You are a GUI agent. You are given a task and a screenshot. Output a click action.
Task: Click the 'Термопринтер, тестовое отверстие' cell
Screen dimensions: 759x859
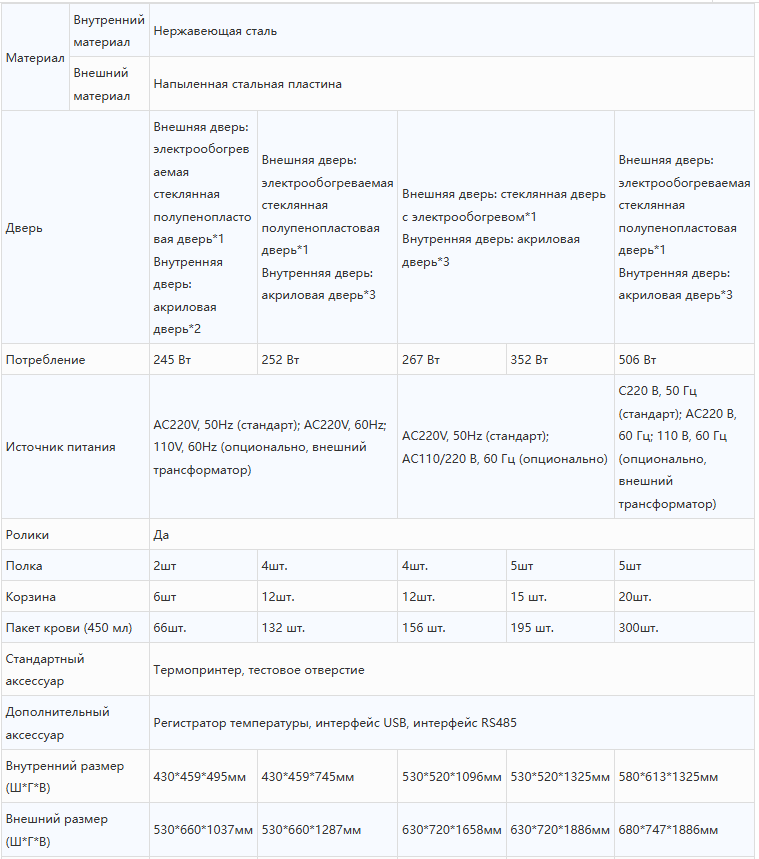pos(452,669)
